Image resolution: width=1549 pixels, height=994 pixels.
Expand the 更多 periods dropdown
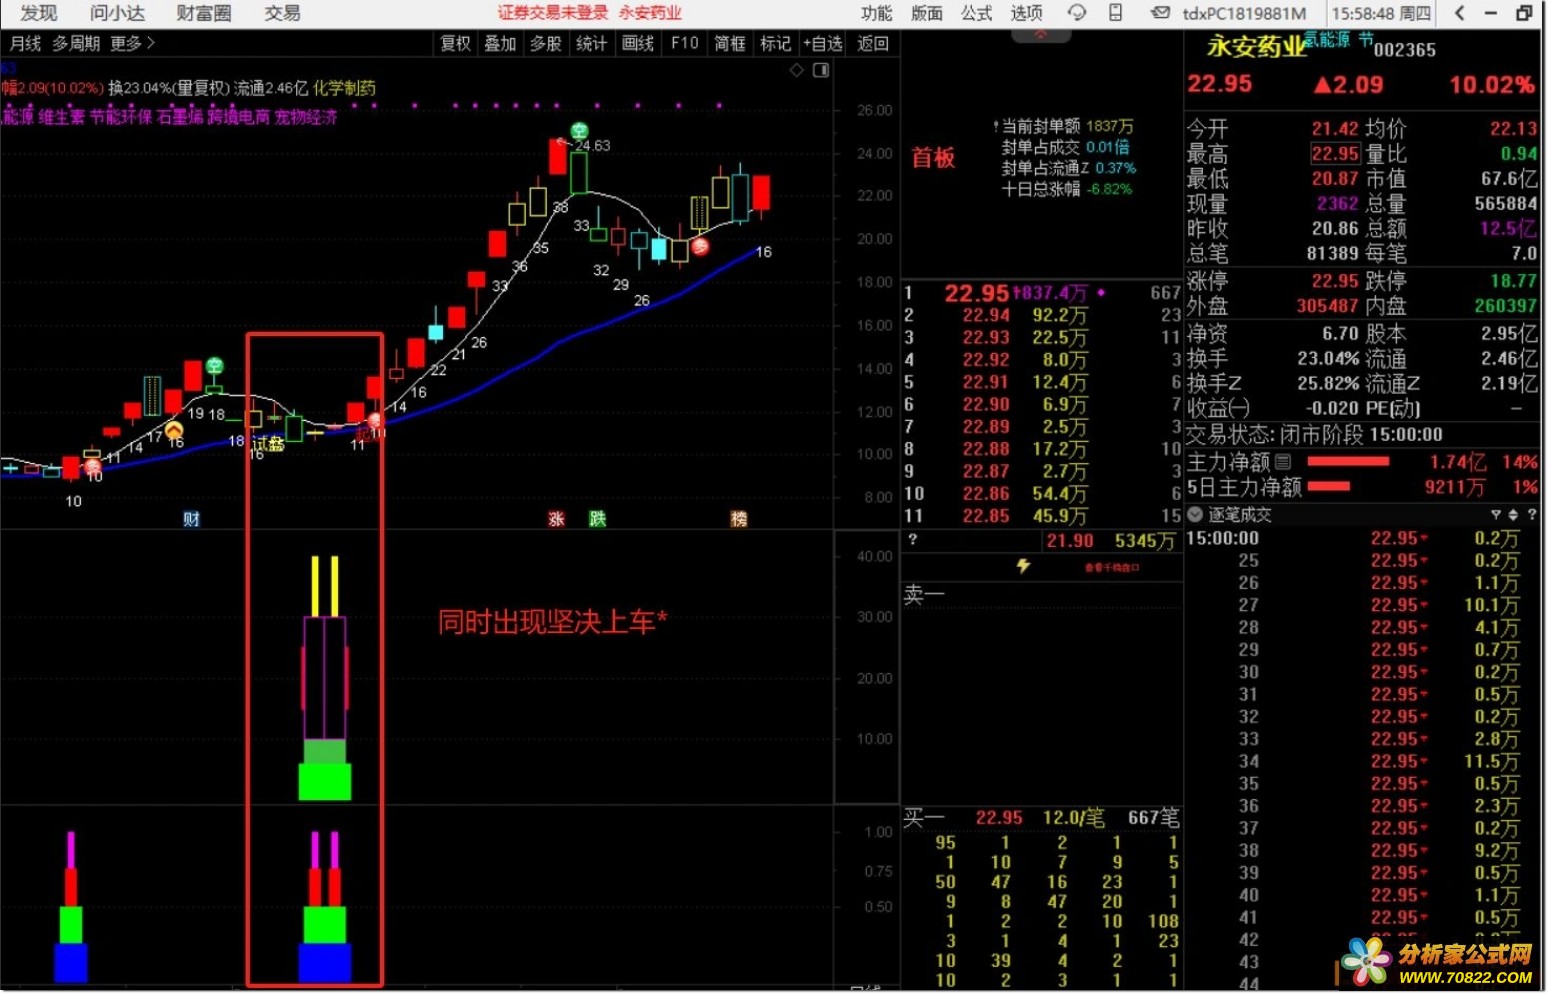coord(132,43)
